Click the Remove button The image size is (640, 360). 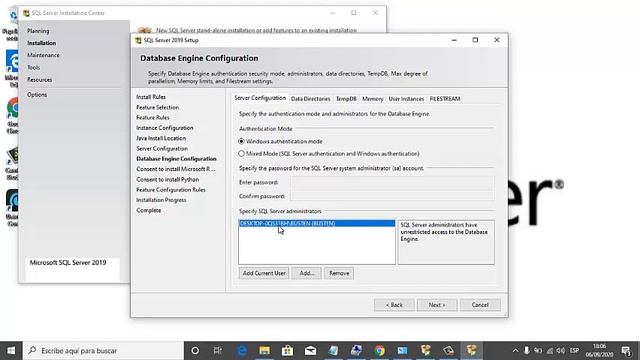coord(339,273)
